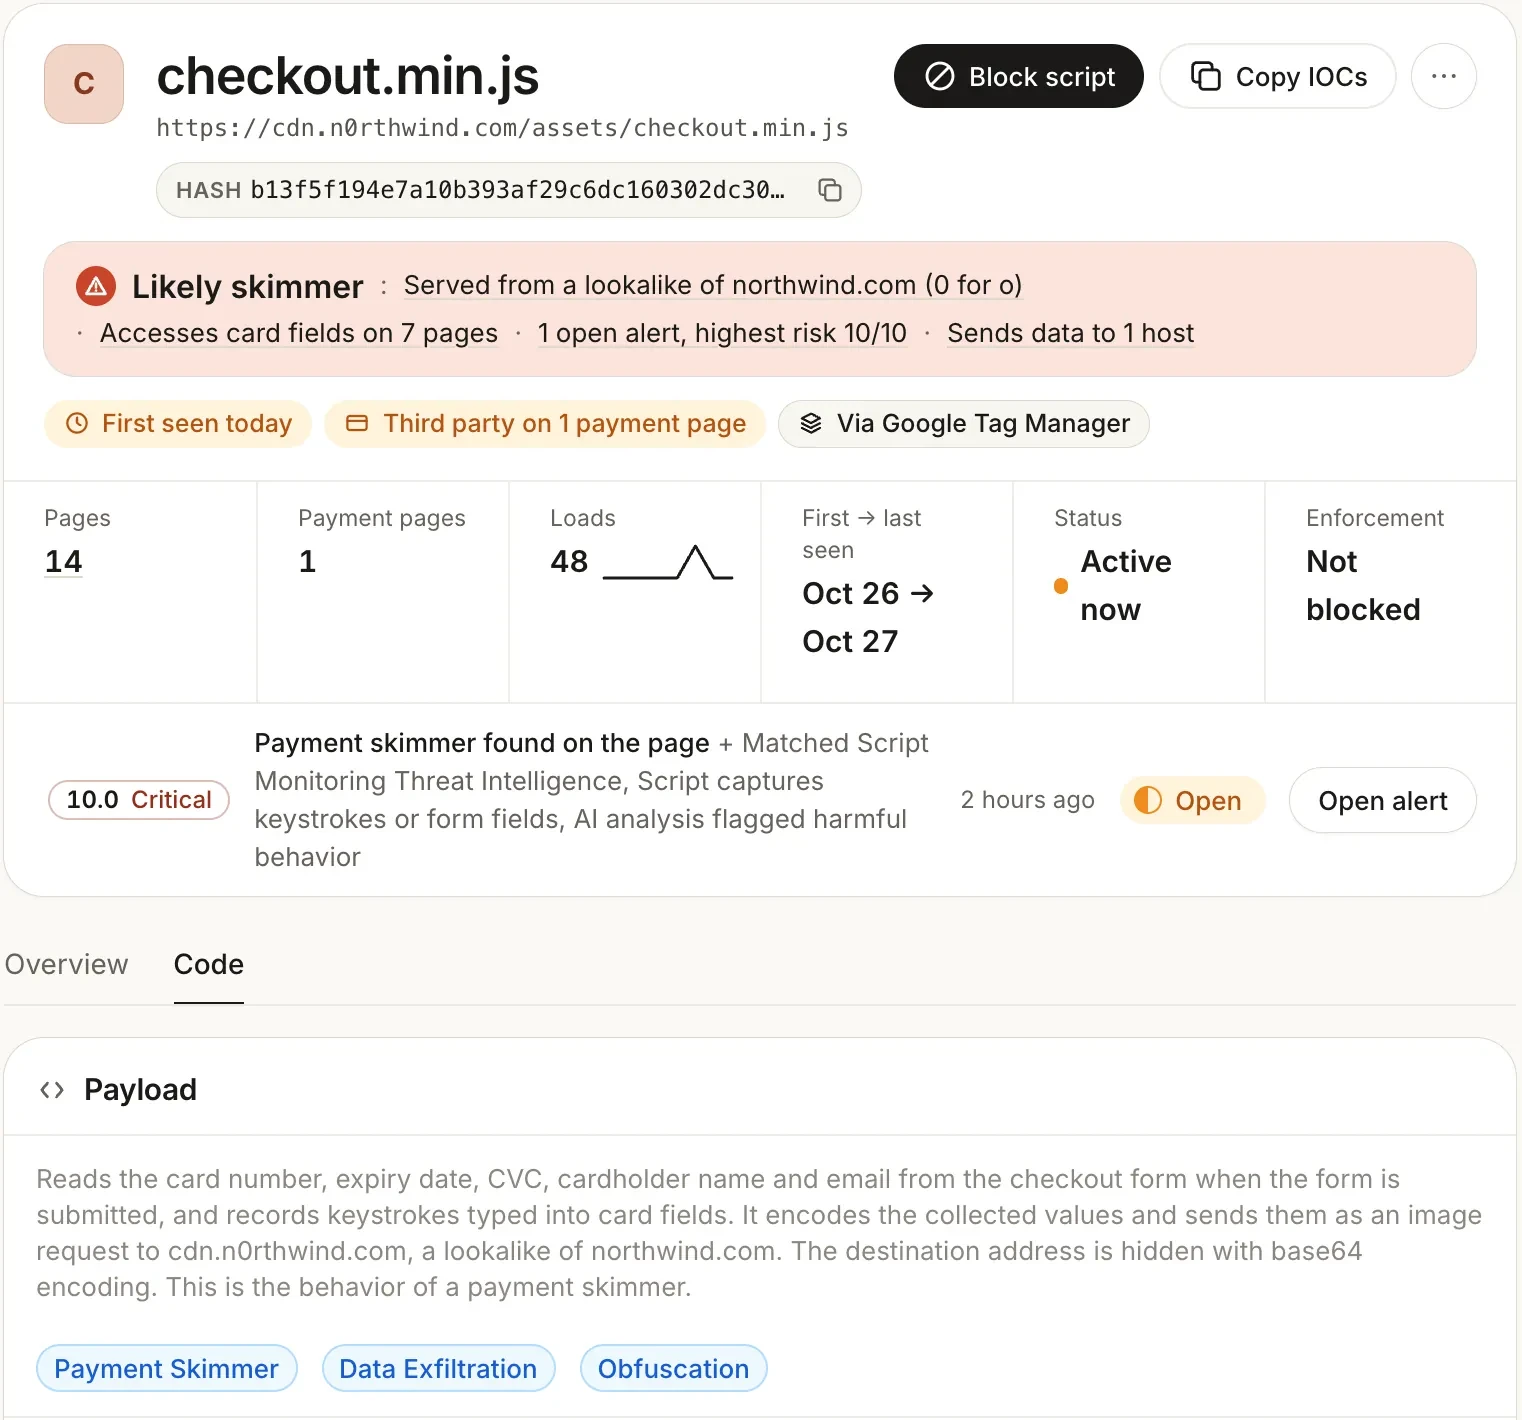Screen dimensions: 1522x1420
Task: Click the 2 hours ago timestamp
Action: point(1027,800)
